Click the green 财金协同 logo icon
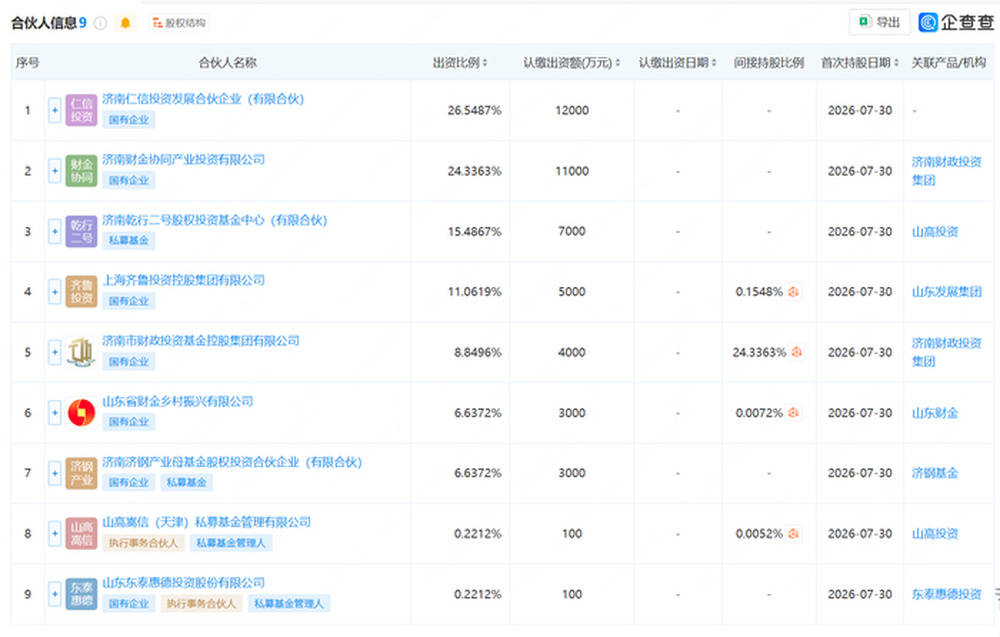This screenshot has width=1000, height=637. (x=82, y=171)
